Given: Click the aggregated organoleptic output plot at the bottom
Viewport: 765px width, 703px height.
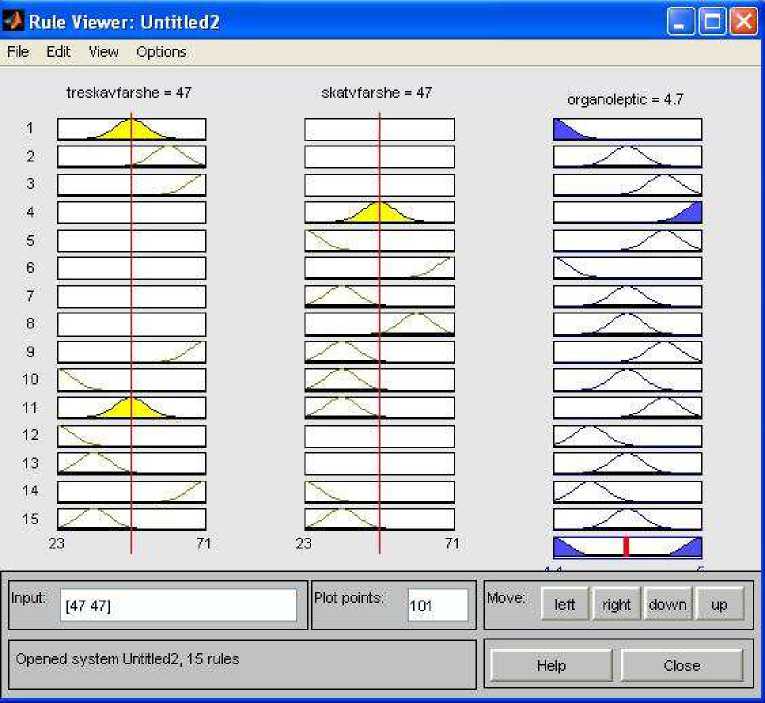Looking at the screenshot, I should point(627,547).
